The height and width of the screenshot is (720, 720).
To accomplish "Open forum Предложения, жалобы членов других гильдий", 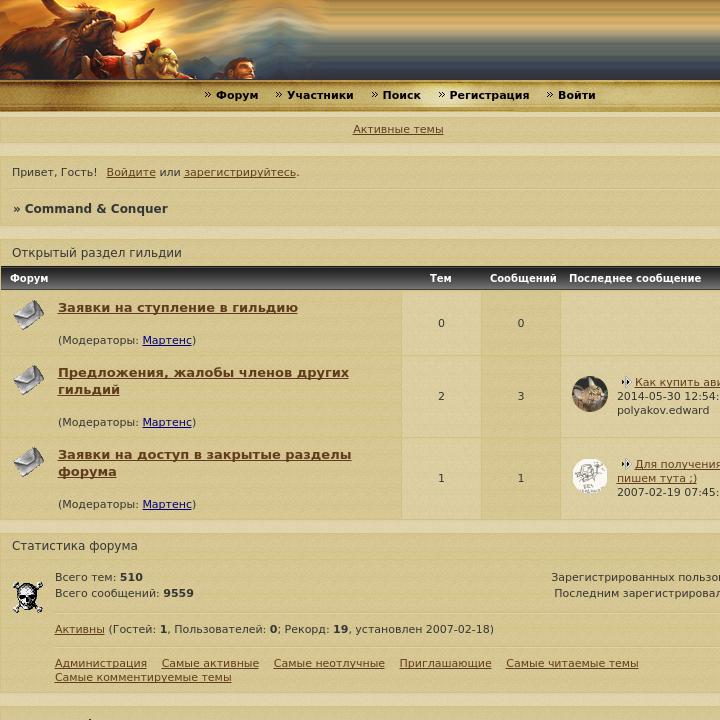I will point(203,381).
